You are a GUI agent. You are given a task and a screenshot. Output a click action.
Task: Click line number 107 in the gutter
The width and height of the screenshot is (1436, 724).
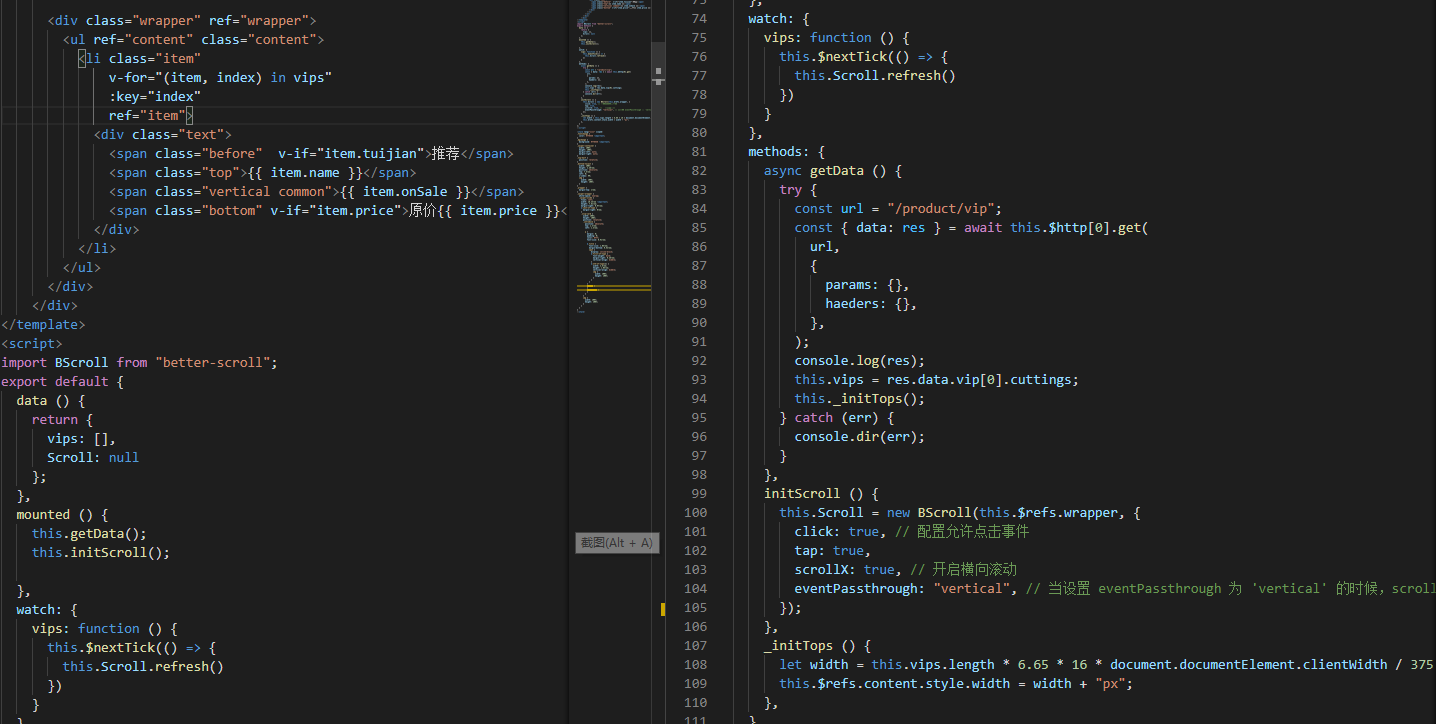click(x=695, y=646)
